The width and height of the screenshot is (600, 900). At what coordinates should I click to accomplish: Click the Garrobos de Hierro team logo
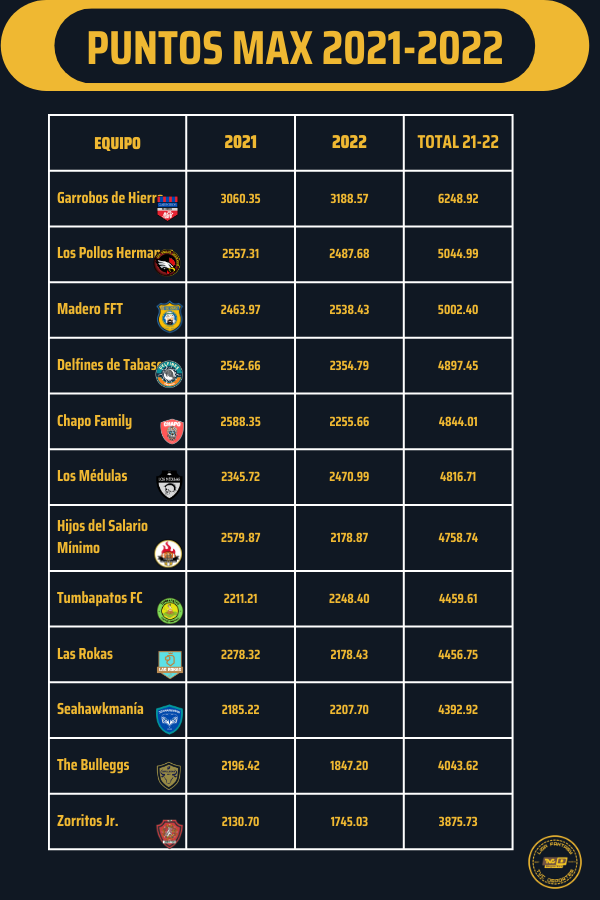point(168,207)
